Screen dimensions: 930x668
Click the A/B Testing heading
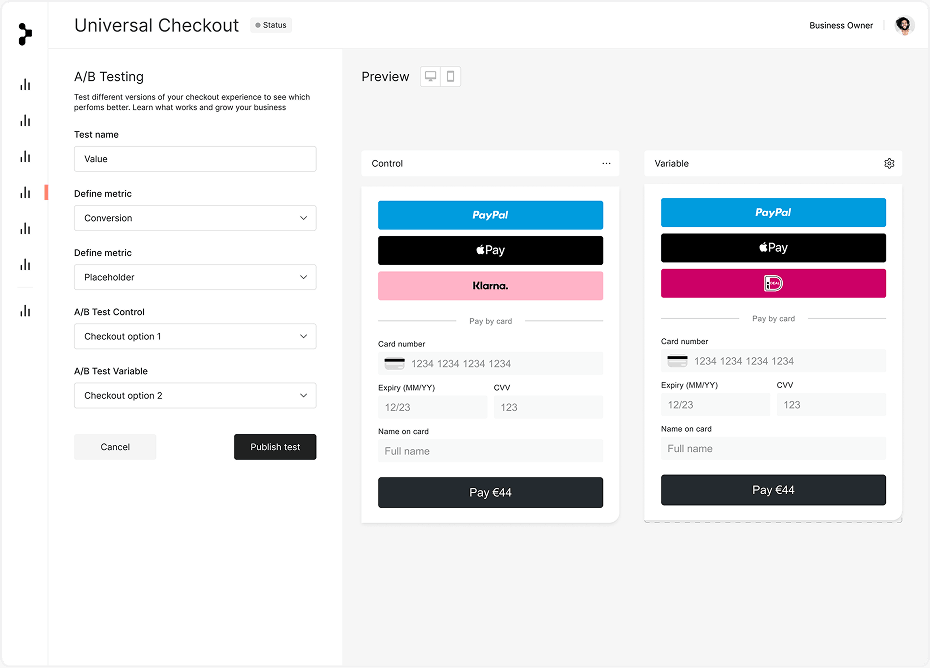109,77
